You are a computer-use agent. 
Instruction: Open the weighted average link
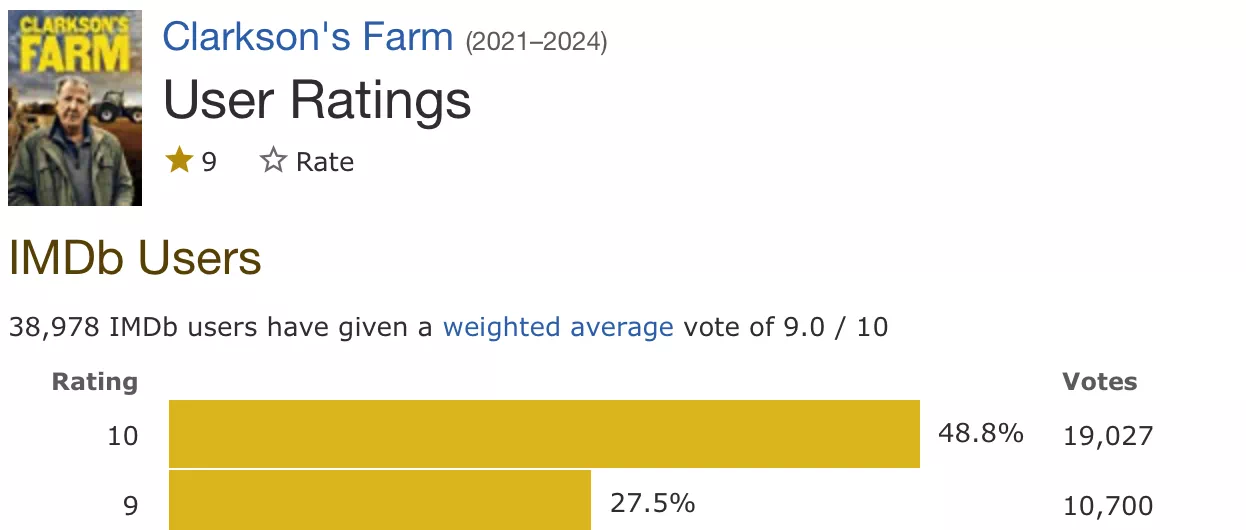click(558, 327)
